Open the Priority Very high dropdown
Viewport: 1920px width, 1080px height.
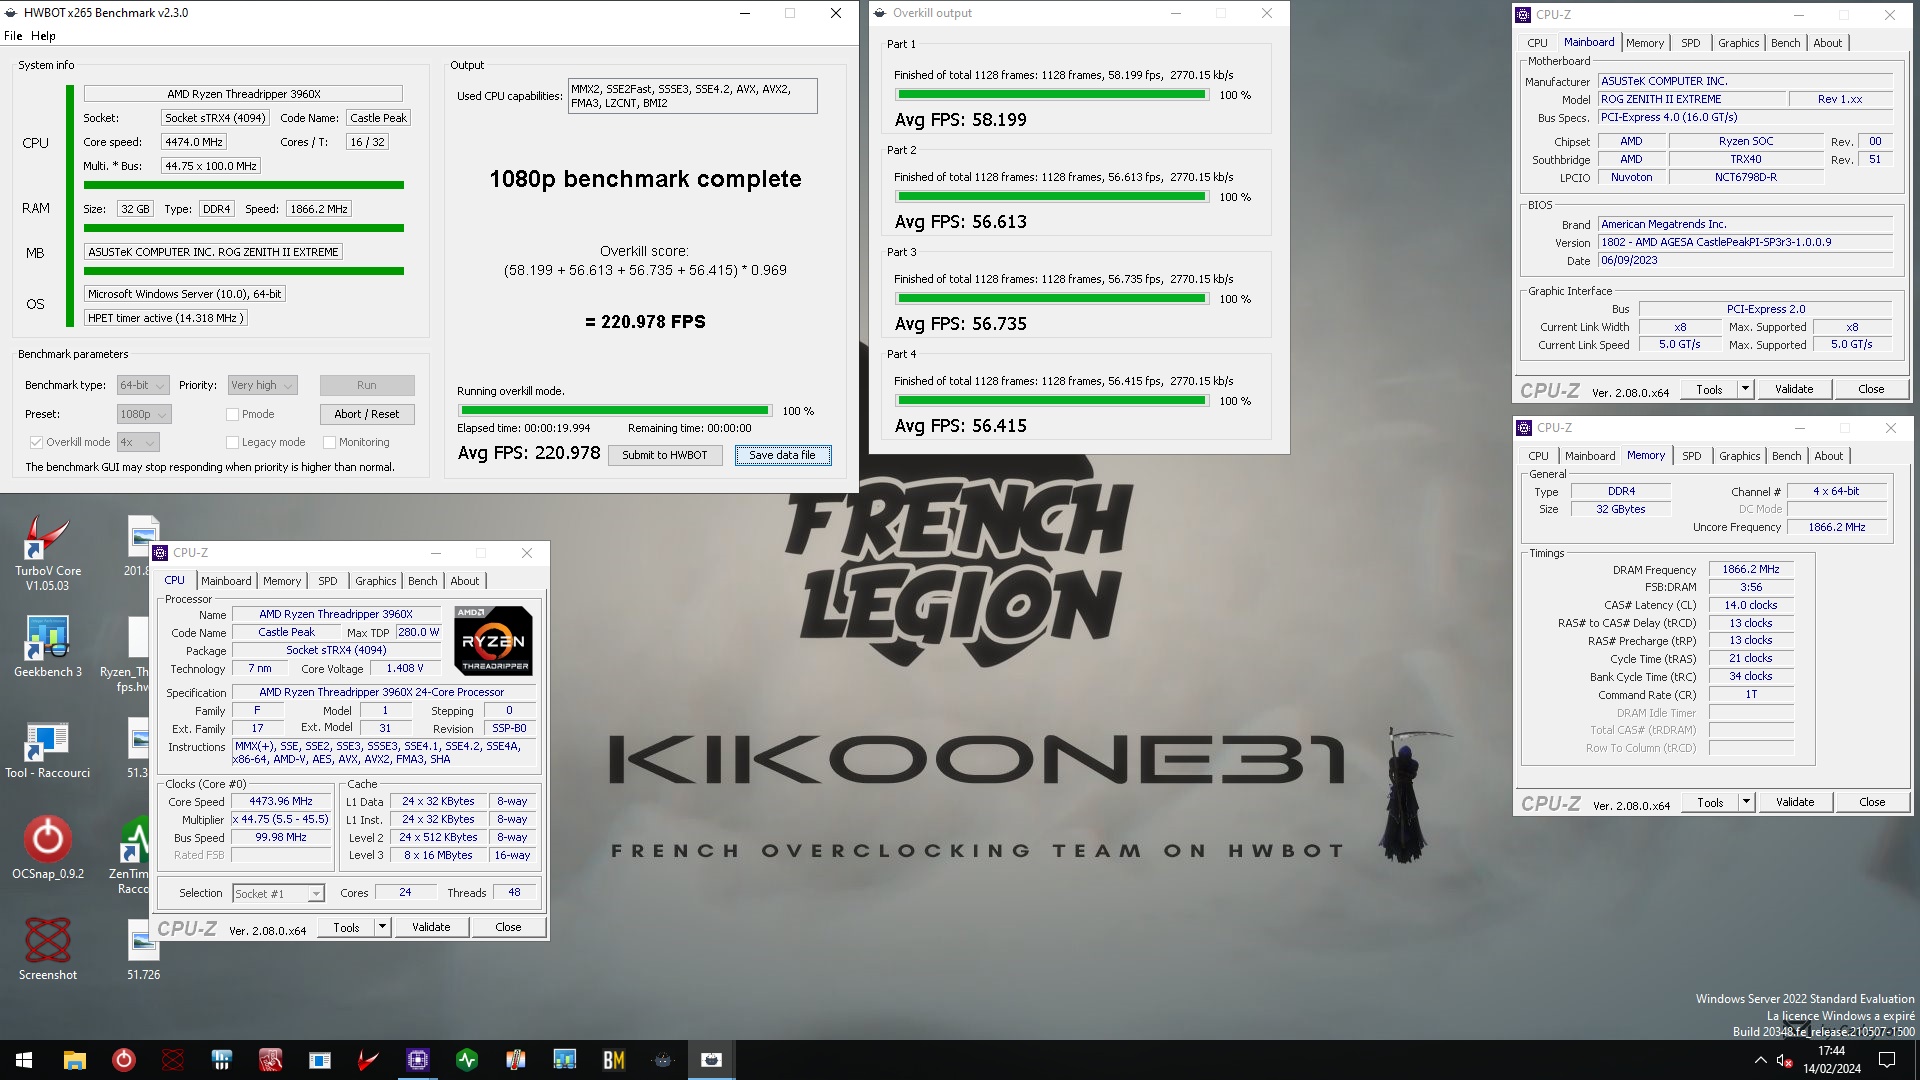point(263,385)
